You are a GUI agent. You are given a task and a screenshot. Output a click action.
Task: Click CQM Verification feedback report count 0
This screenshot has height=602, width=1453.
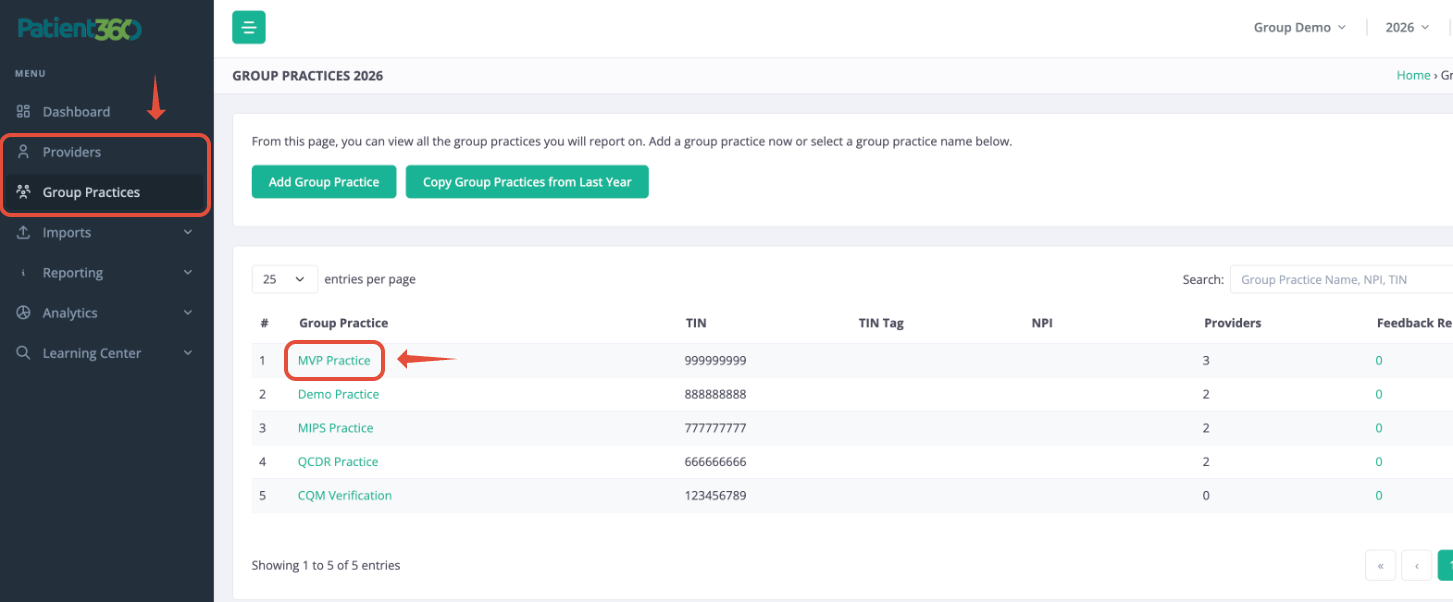click(x=1379, y=496)
